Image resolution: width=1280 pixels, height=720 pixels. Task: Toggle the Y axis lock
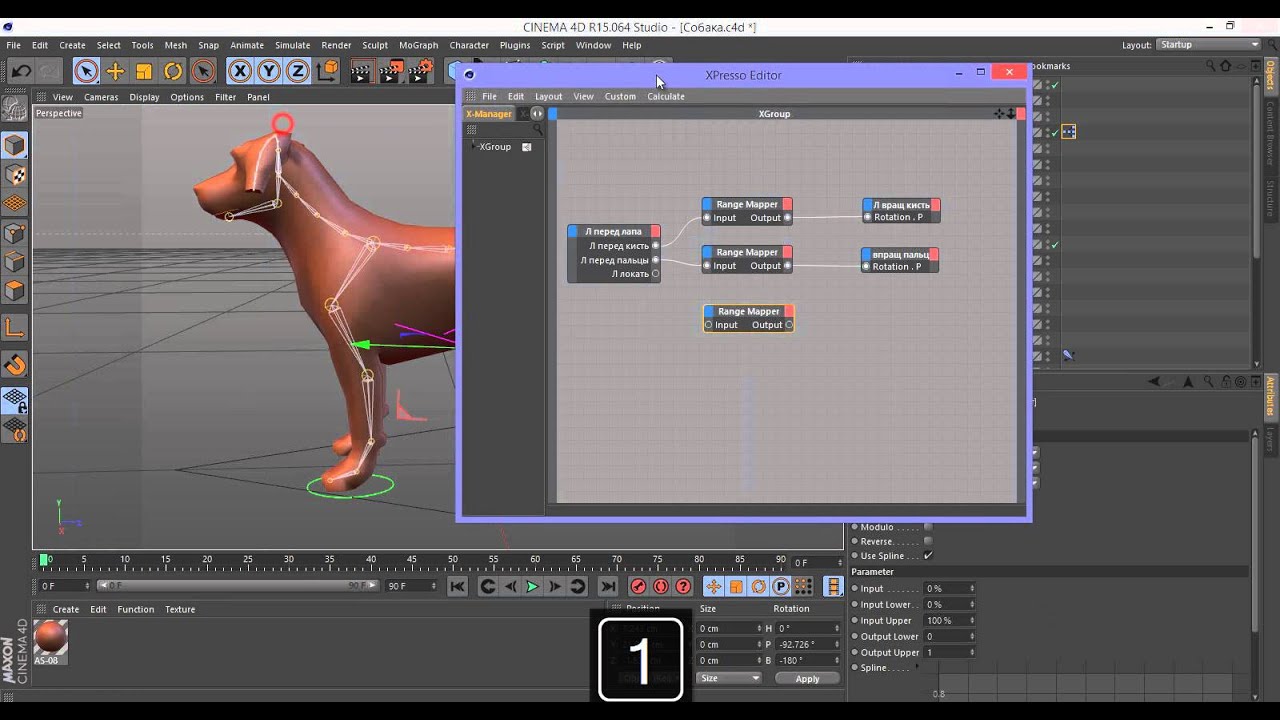[x=268, y=71]
